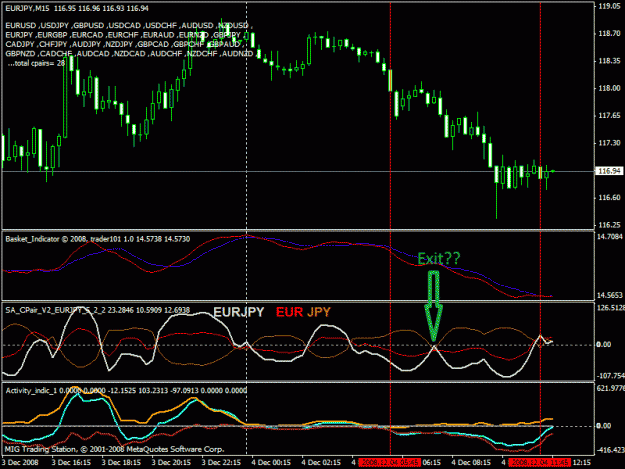The image size is (625, 469).
Task: Select the red 2008.12.04 11:45 time marker
Action: pos(540,463)
